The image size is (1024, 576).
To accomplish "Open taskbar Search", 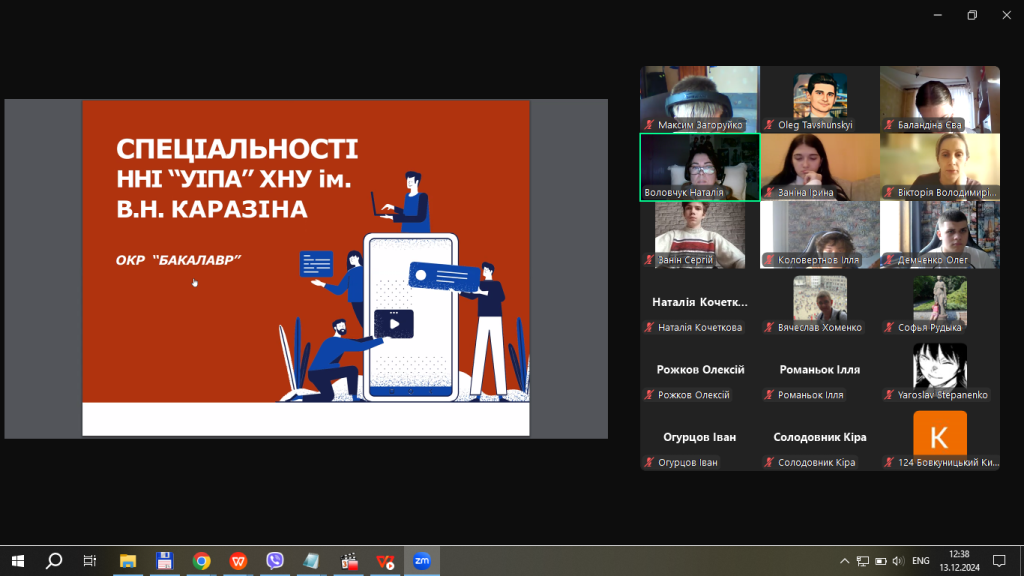I will pos(54,561).
